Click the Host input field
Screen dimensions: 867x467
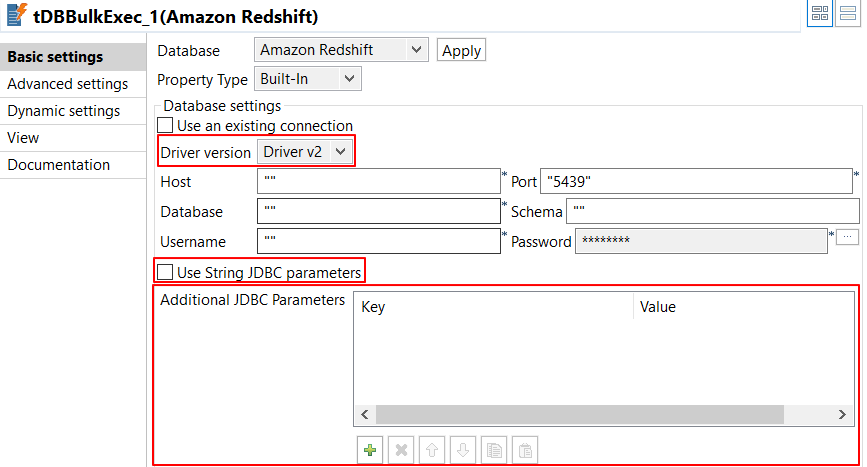tap(378, 181)
